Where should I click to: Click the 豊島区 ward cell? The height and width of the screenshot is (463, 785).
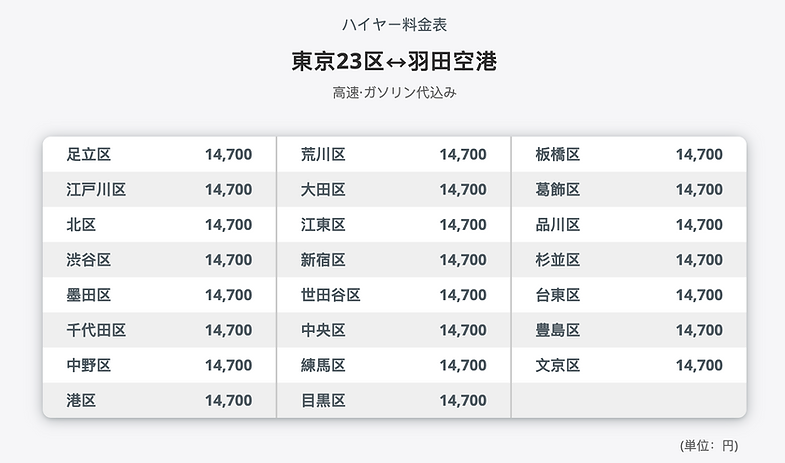[558, 330]
